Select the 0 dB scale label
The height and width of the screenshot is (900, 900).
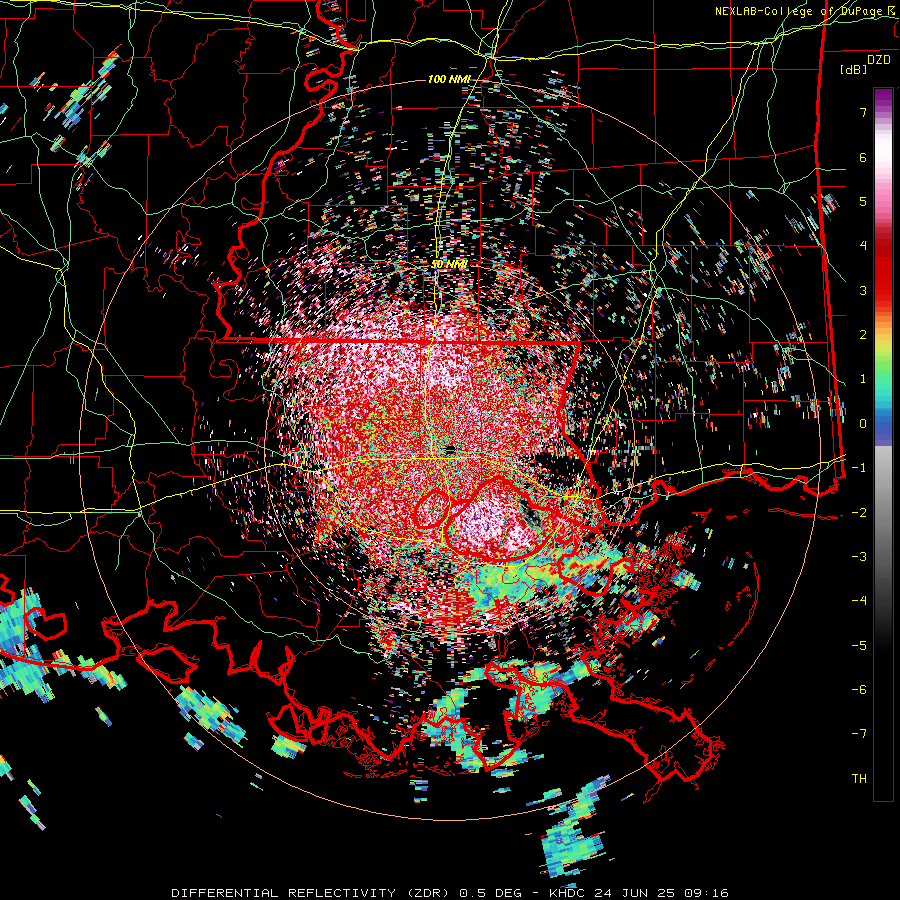click(863, 424)
